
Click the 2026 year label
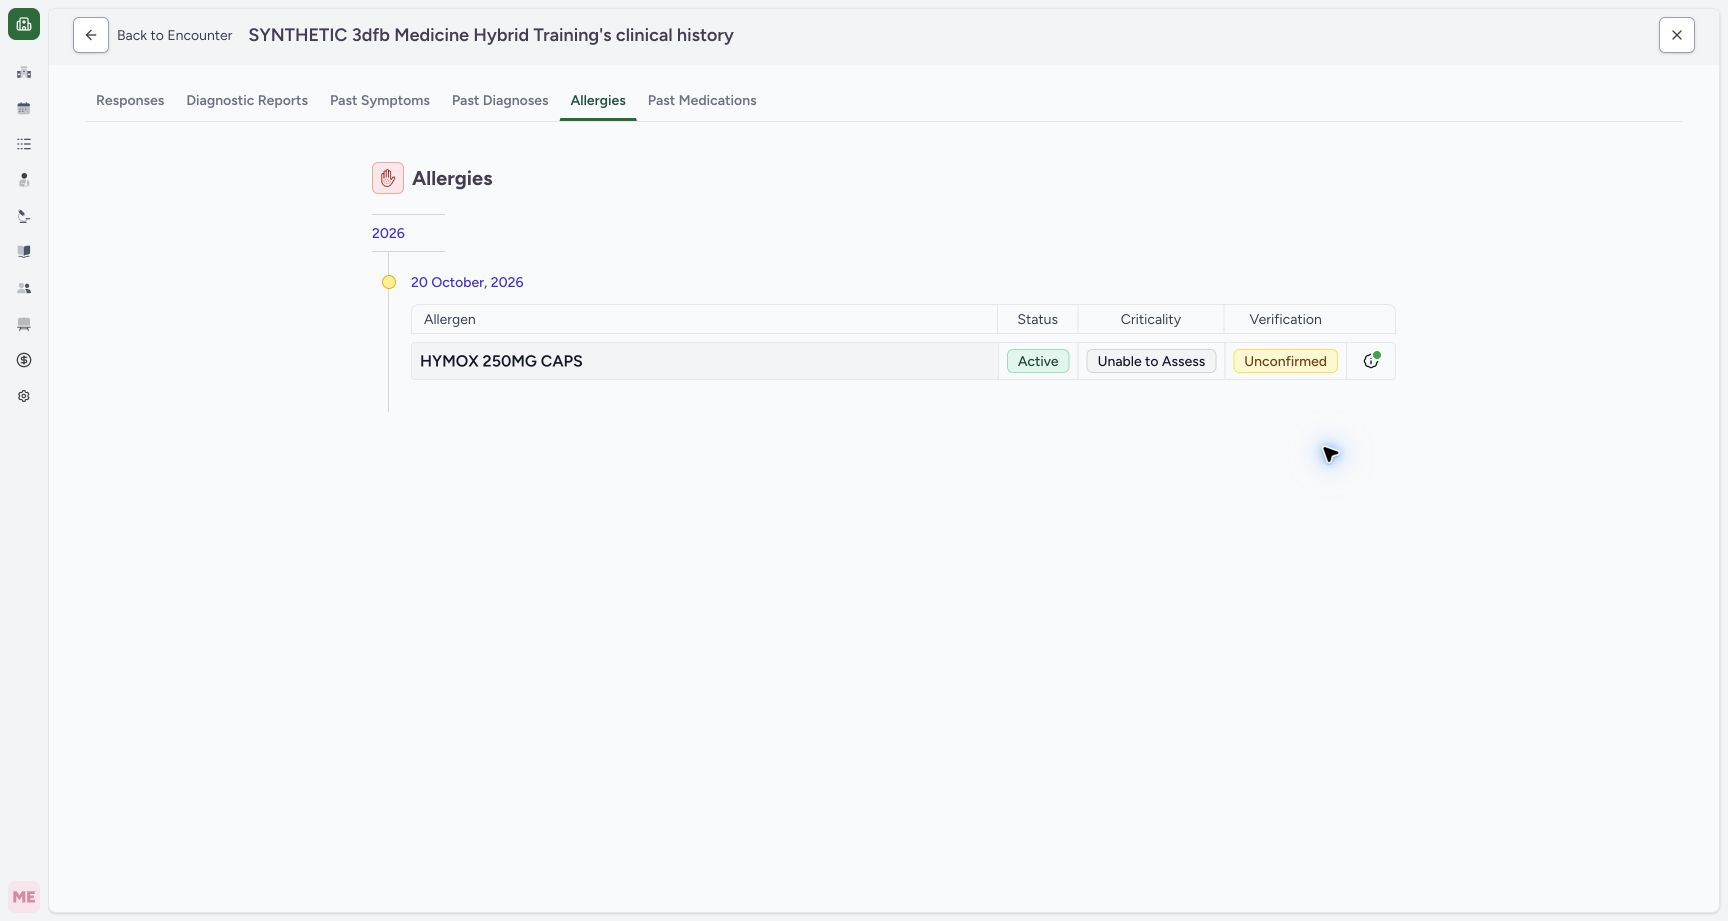(388, 233)
